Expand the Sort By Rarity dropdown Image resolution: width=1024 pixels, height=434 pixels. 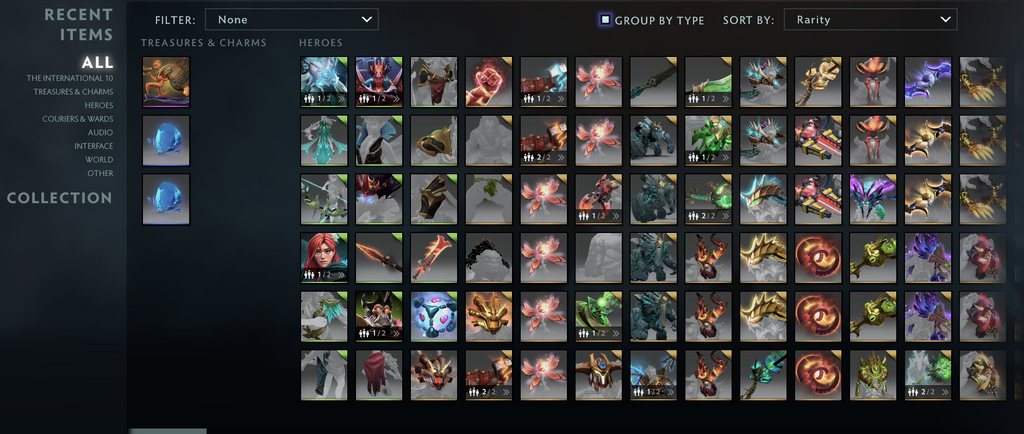click(x=870, y=20)
